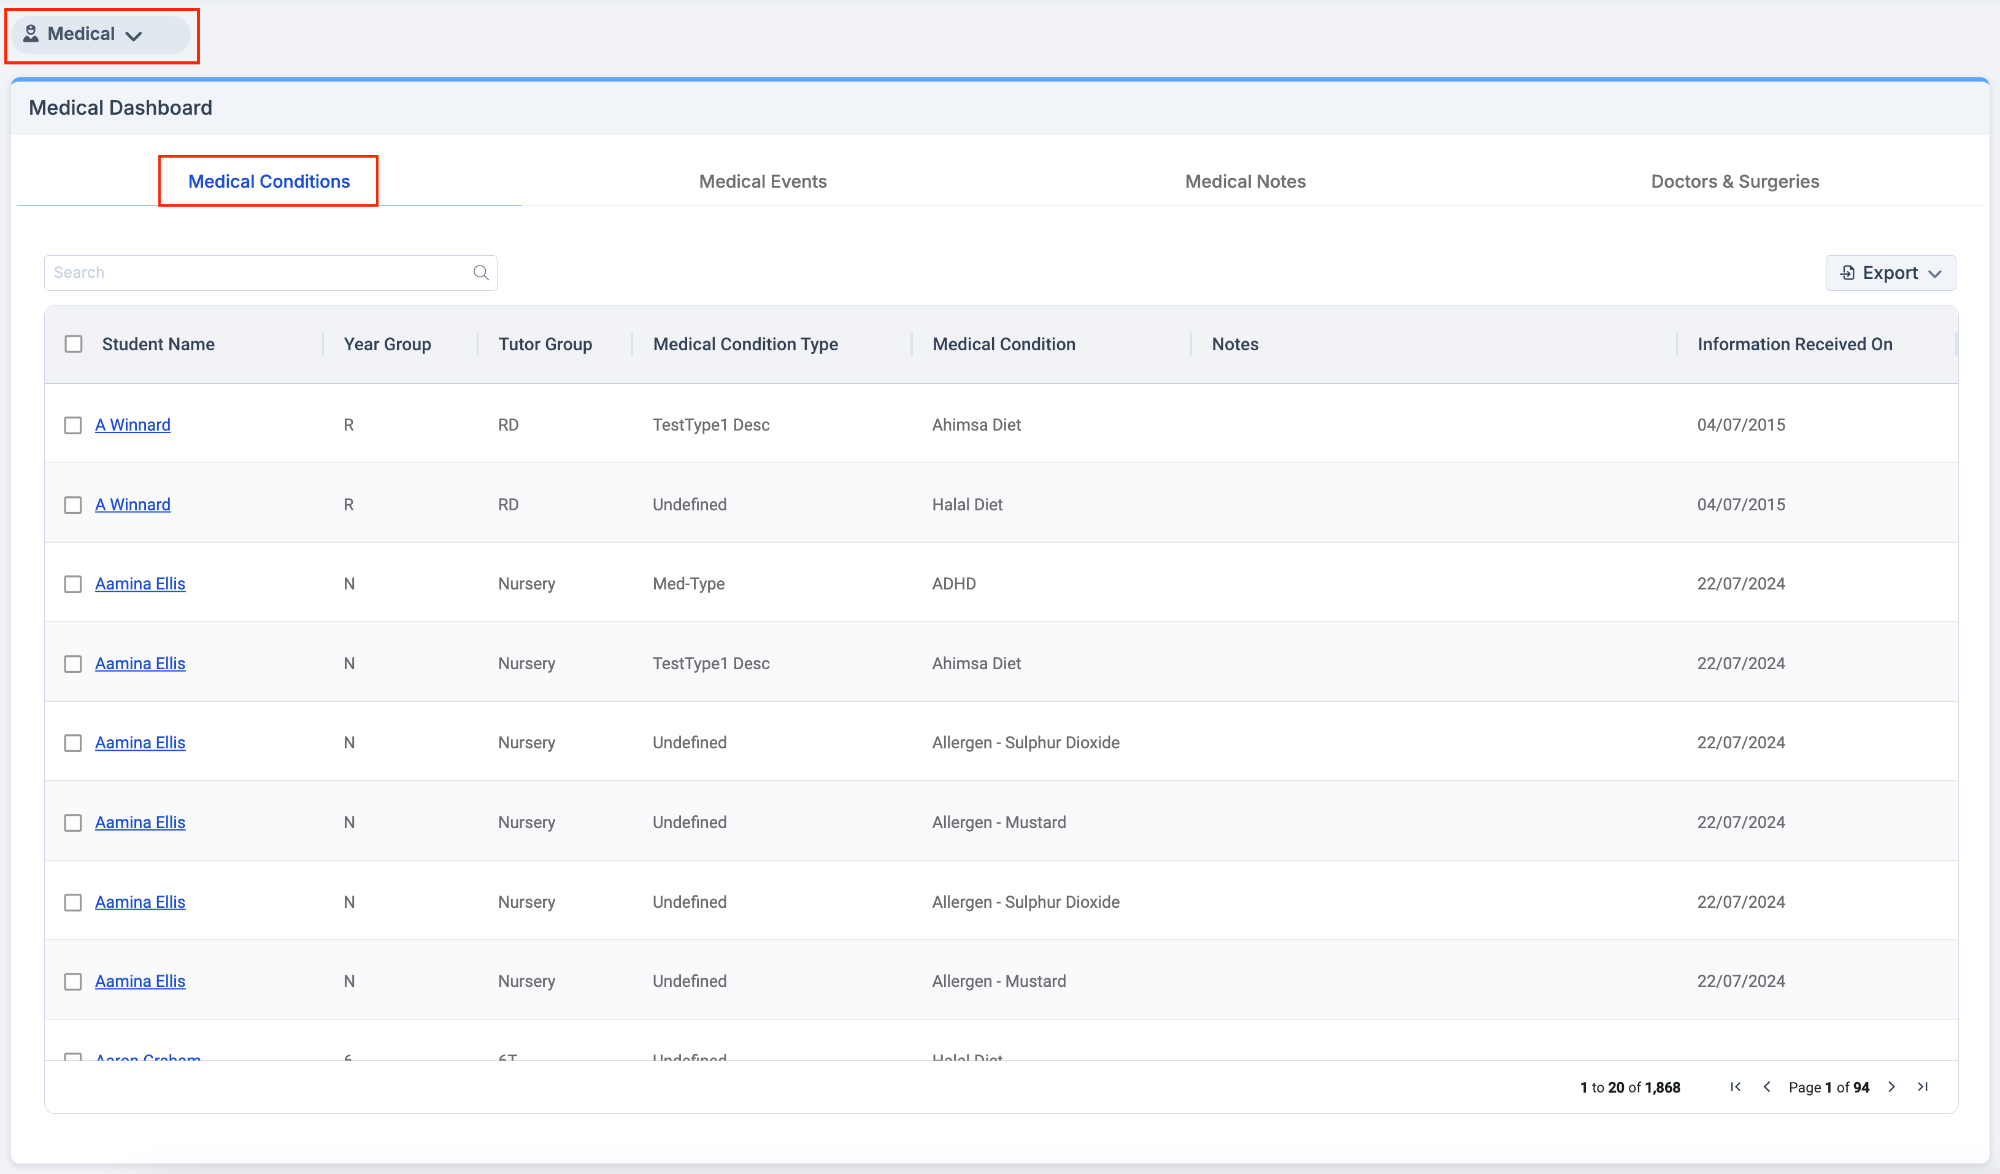
Task: Sort by the Tutor Group column header
Action: (x=545, y=344)
